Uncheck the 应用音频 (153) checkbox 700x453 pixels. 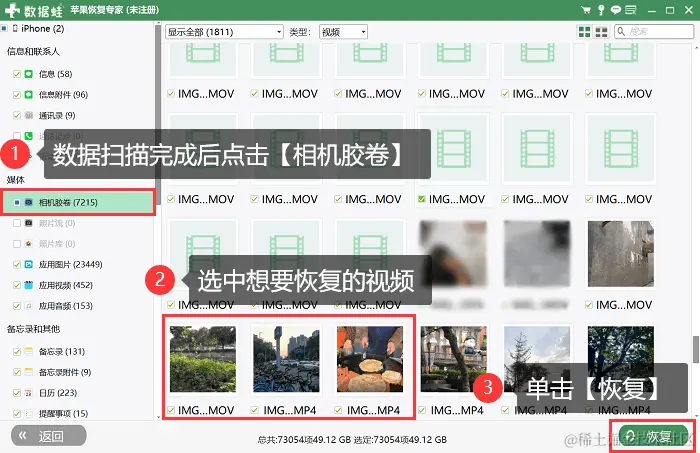[x=17, y=306]
